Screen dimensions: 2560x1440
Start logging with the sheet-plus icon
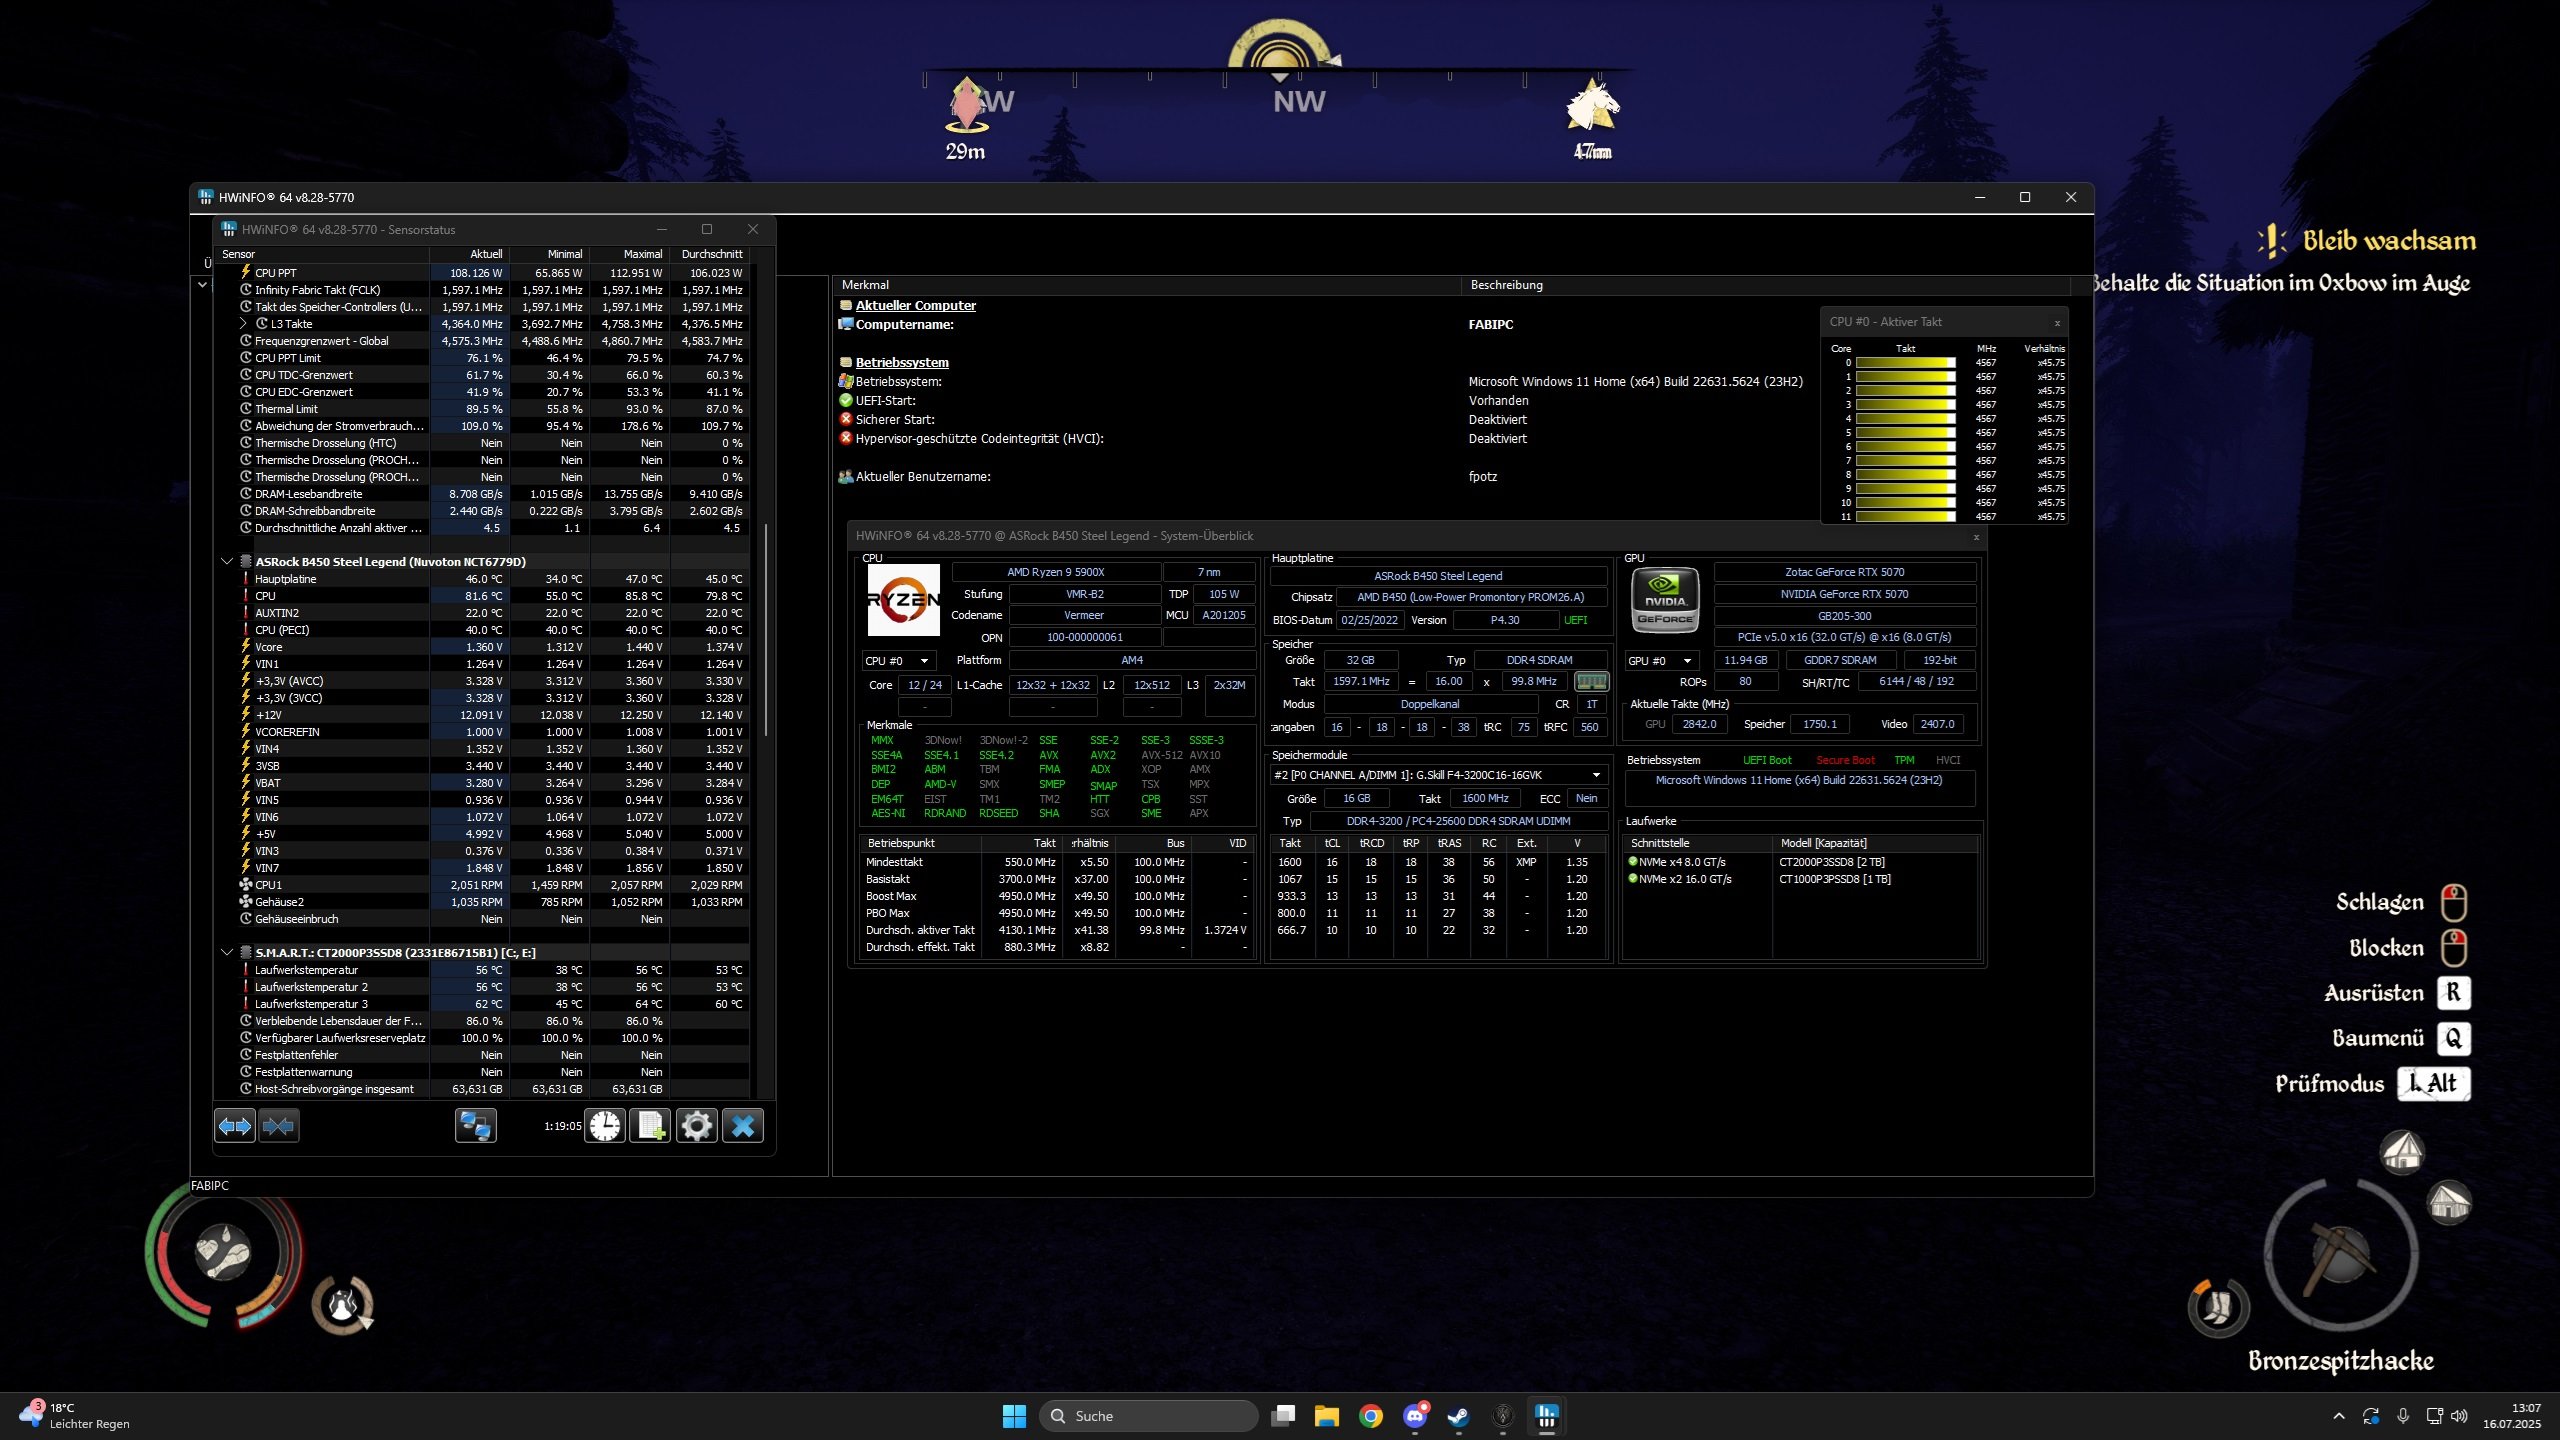(650, 1126)
